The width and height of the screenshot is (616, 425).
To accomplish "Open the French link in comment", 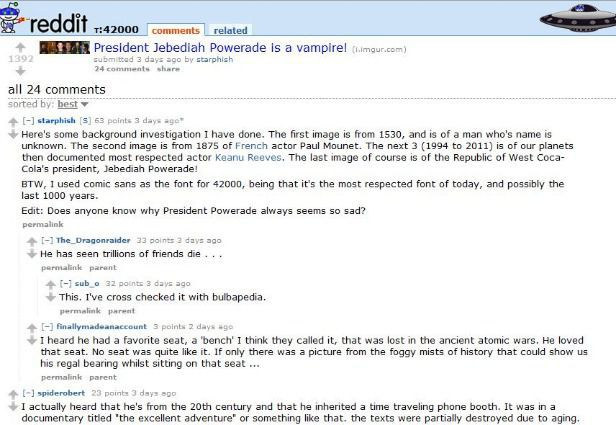I will (x=251, y=146).
